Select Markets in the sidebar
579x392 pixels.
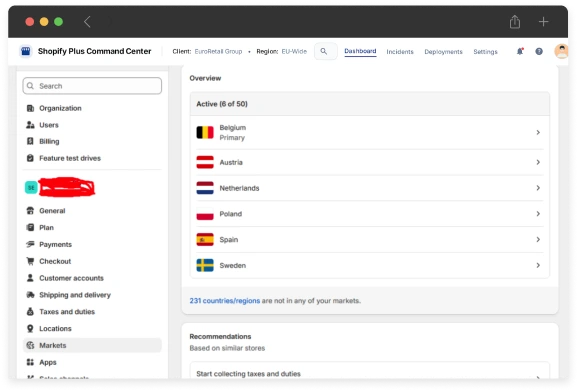click(92, 345)
